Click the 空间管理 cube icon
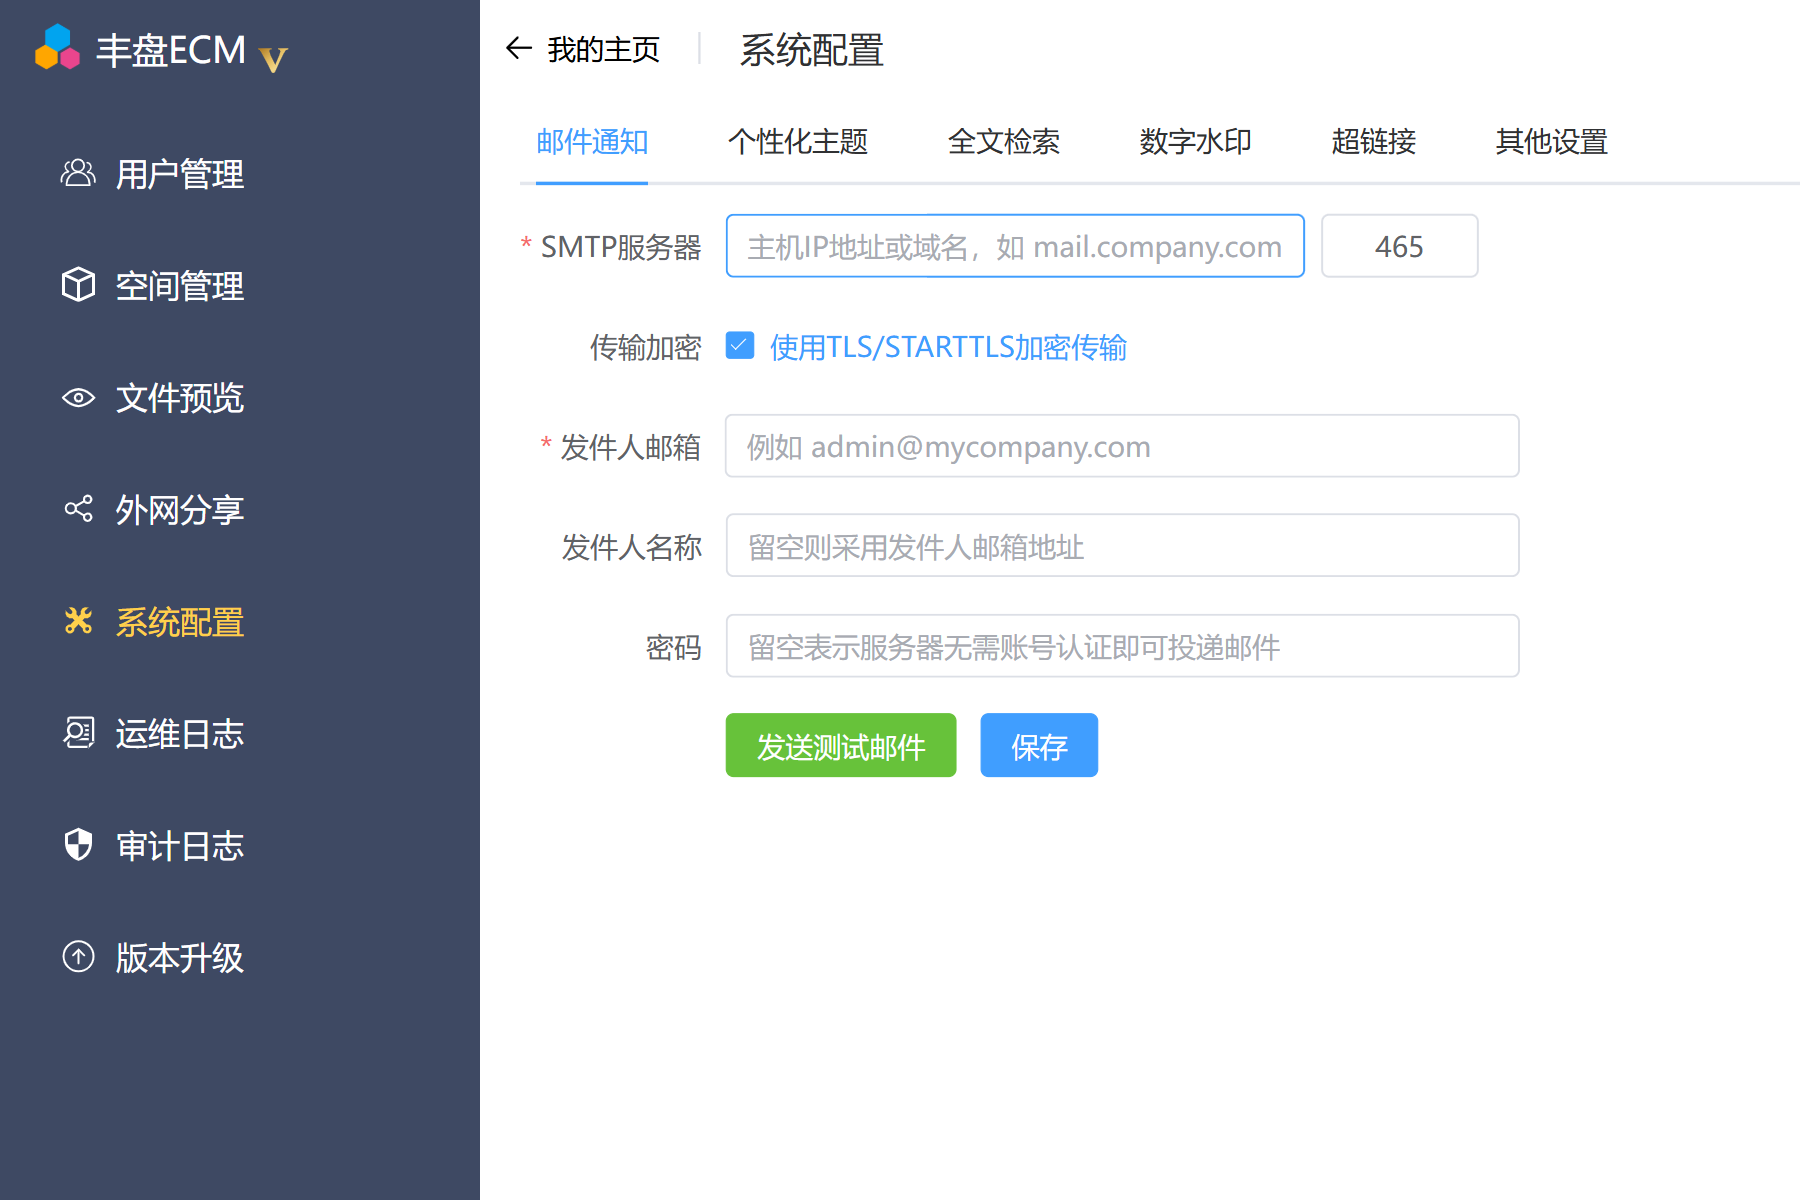 click(78, 286)
